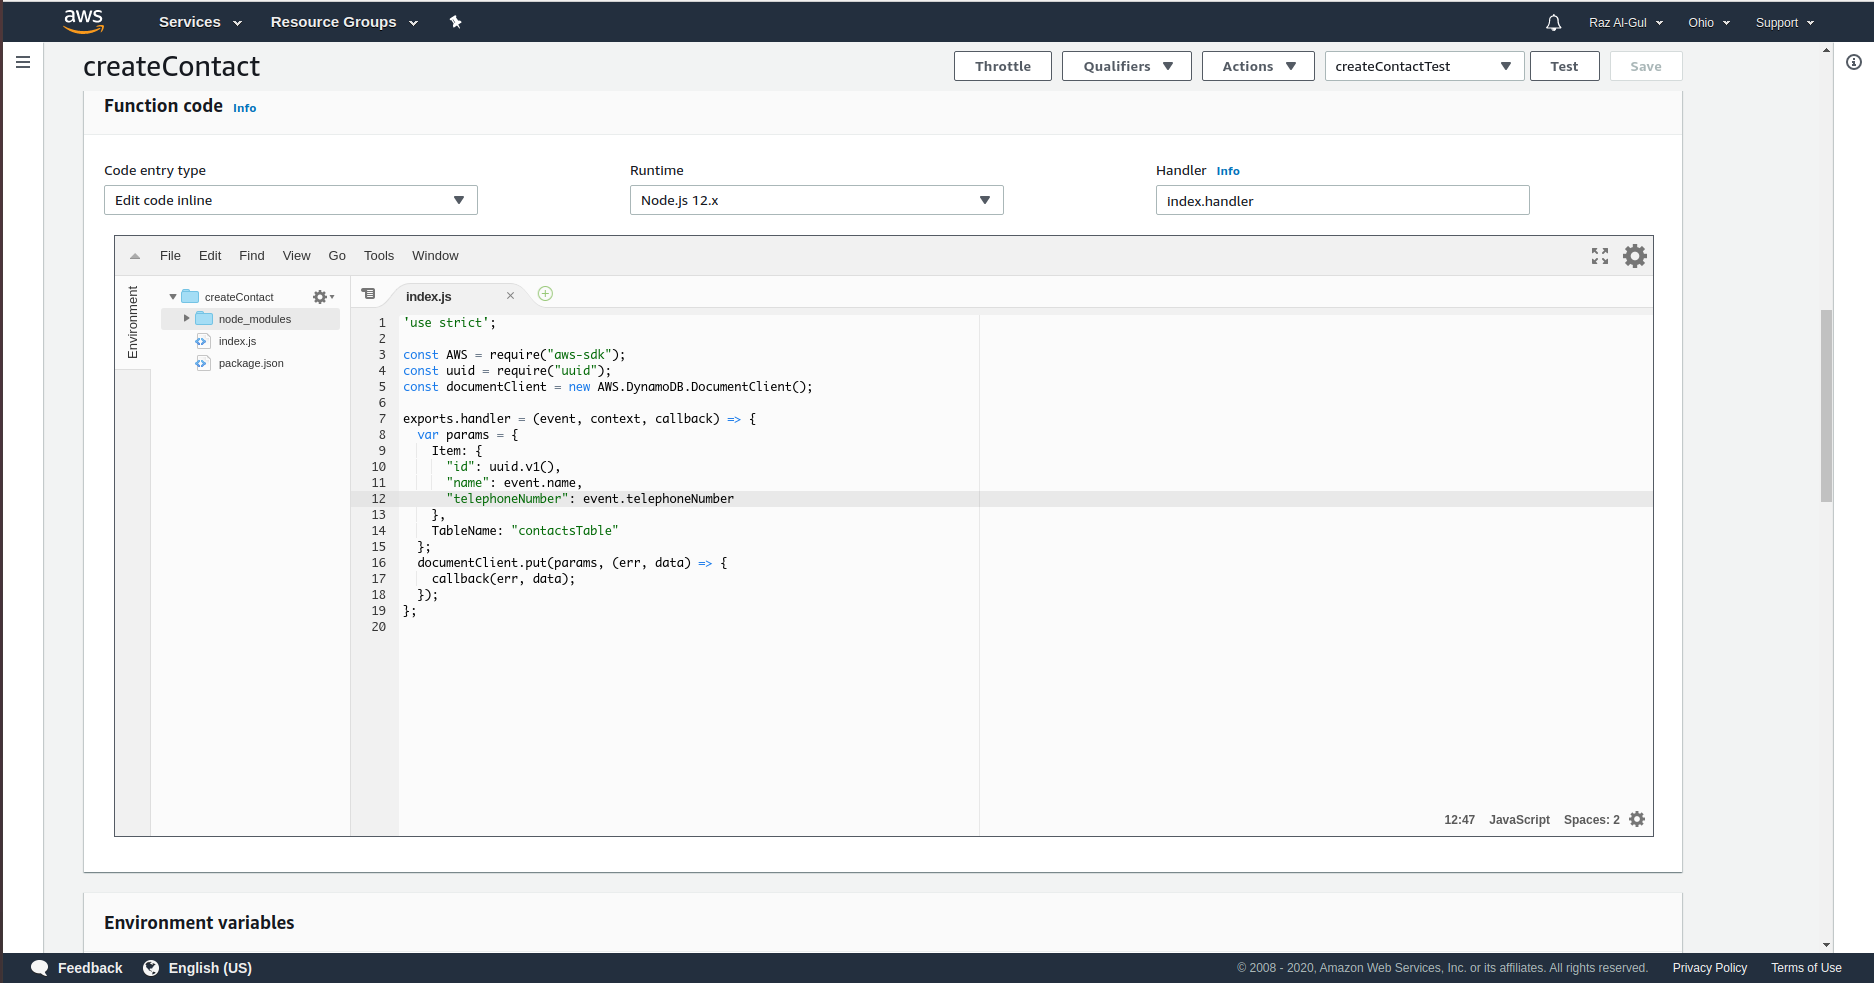
Task: Open the tab list icon left of index.js tab
Action: click(369, 293)
